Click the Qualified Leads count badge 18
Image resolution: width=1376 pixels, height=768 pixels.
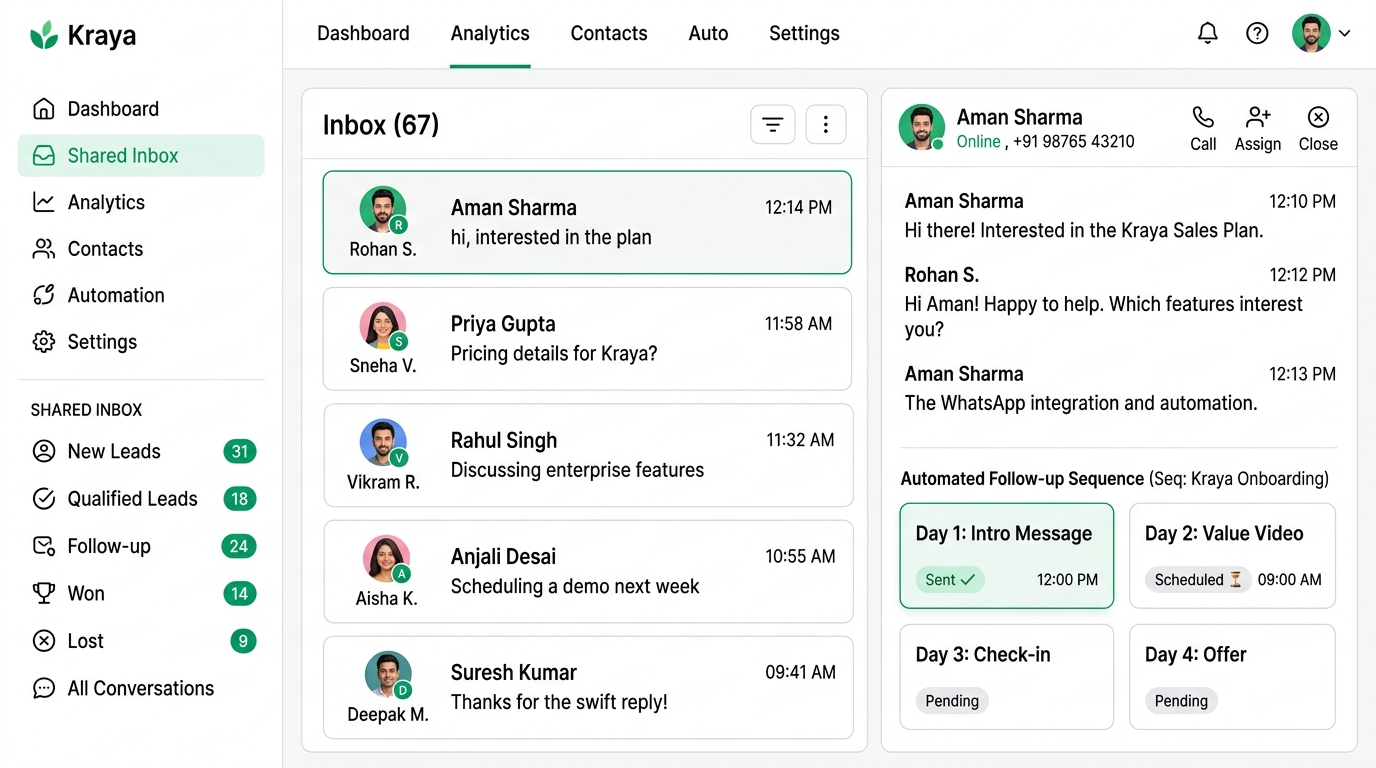click(x=240, y=499)
